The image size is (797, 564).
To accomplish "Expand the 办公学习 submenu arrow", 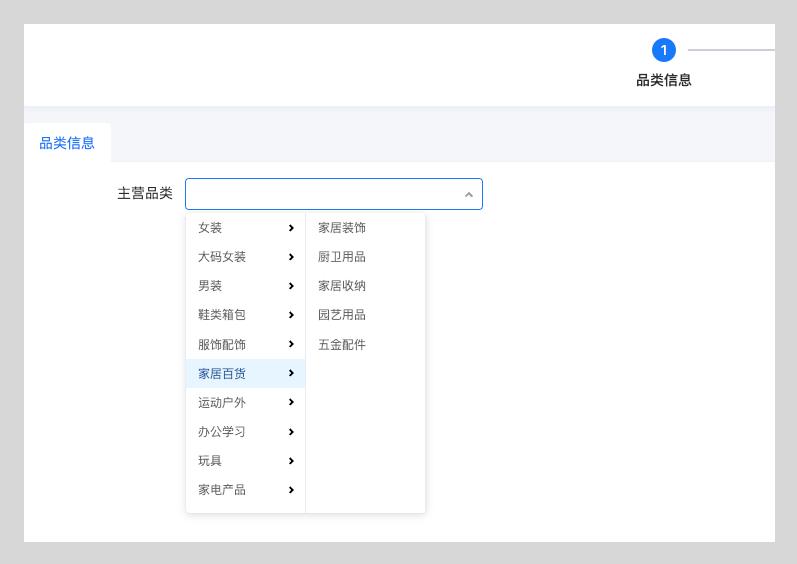I will [291, 432].
